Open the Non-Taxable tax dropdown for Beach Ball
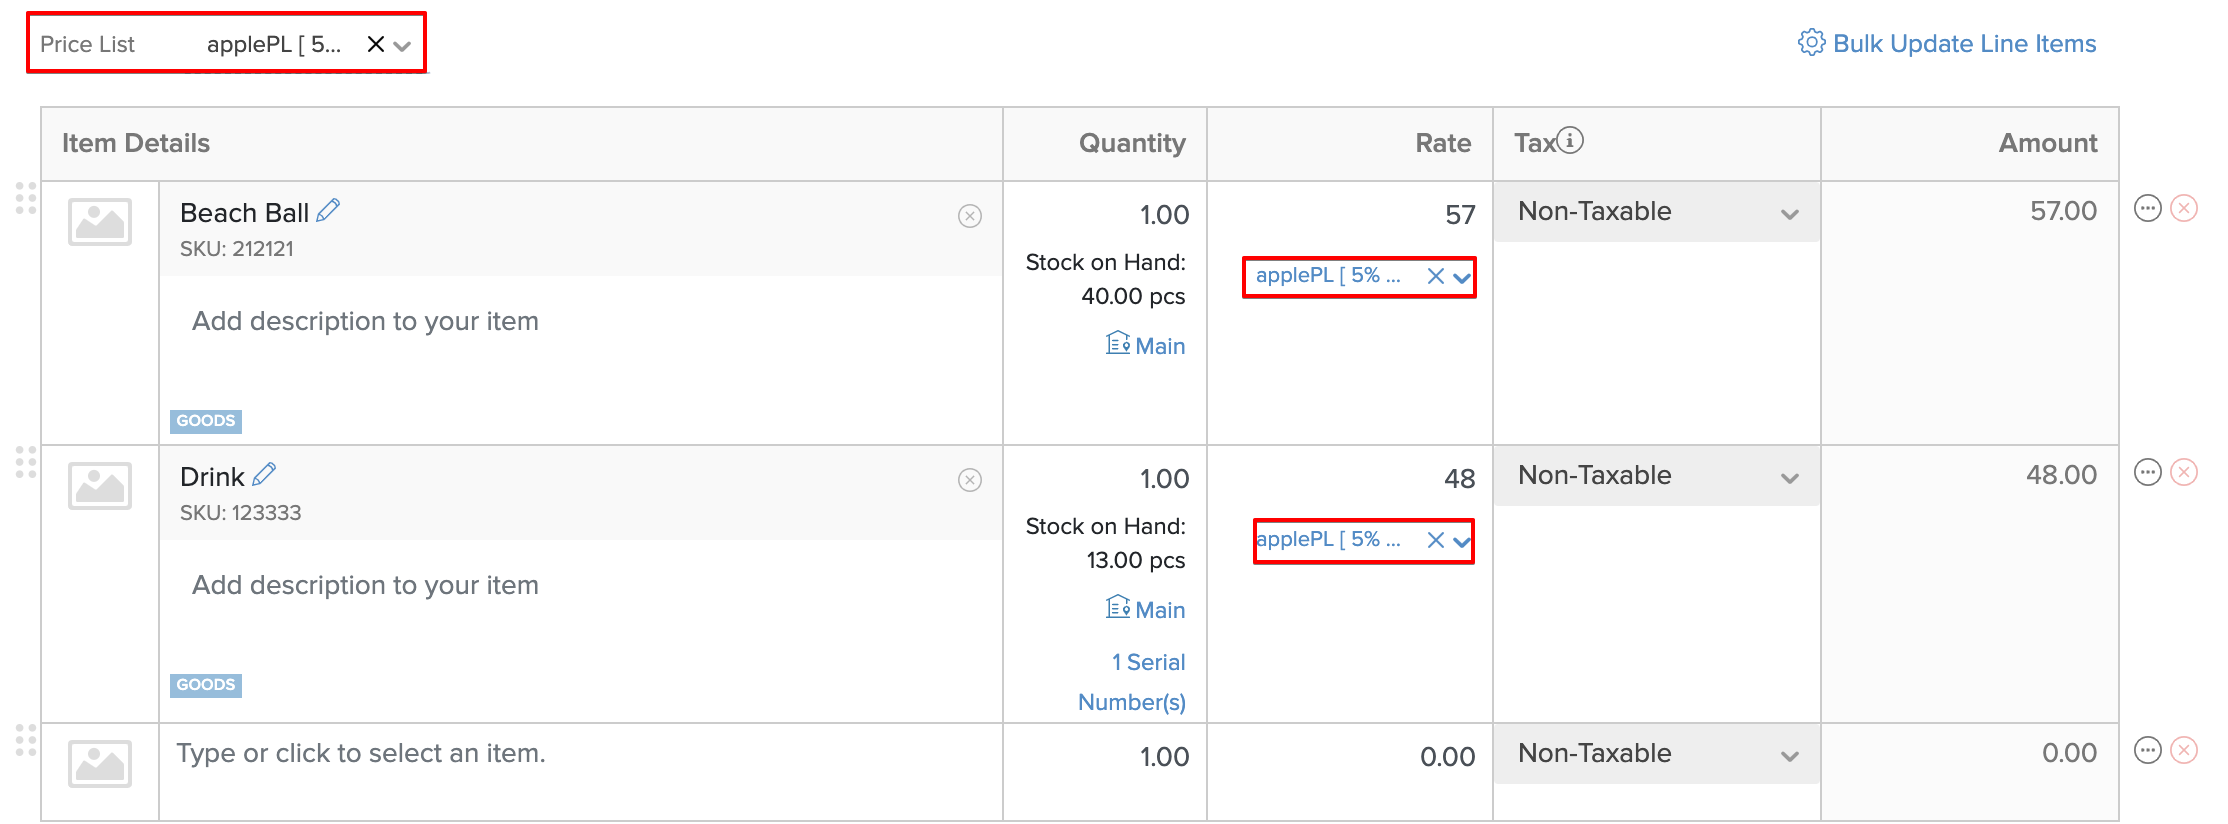Image resolution: width=2228 pixels, height=824 pixels. pos(1793,211)
